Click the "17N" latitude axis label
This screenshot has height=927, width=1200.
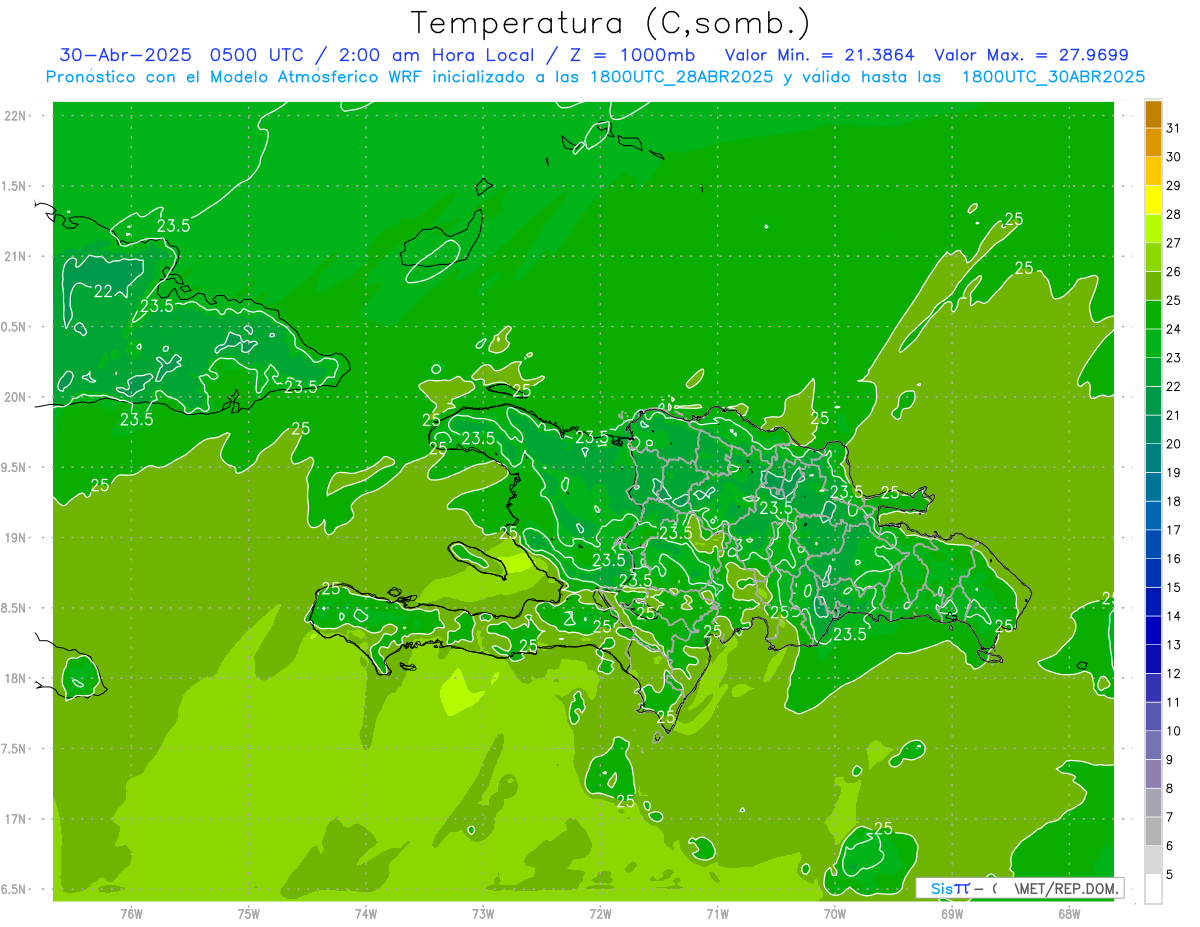(x=17, y=819)
